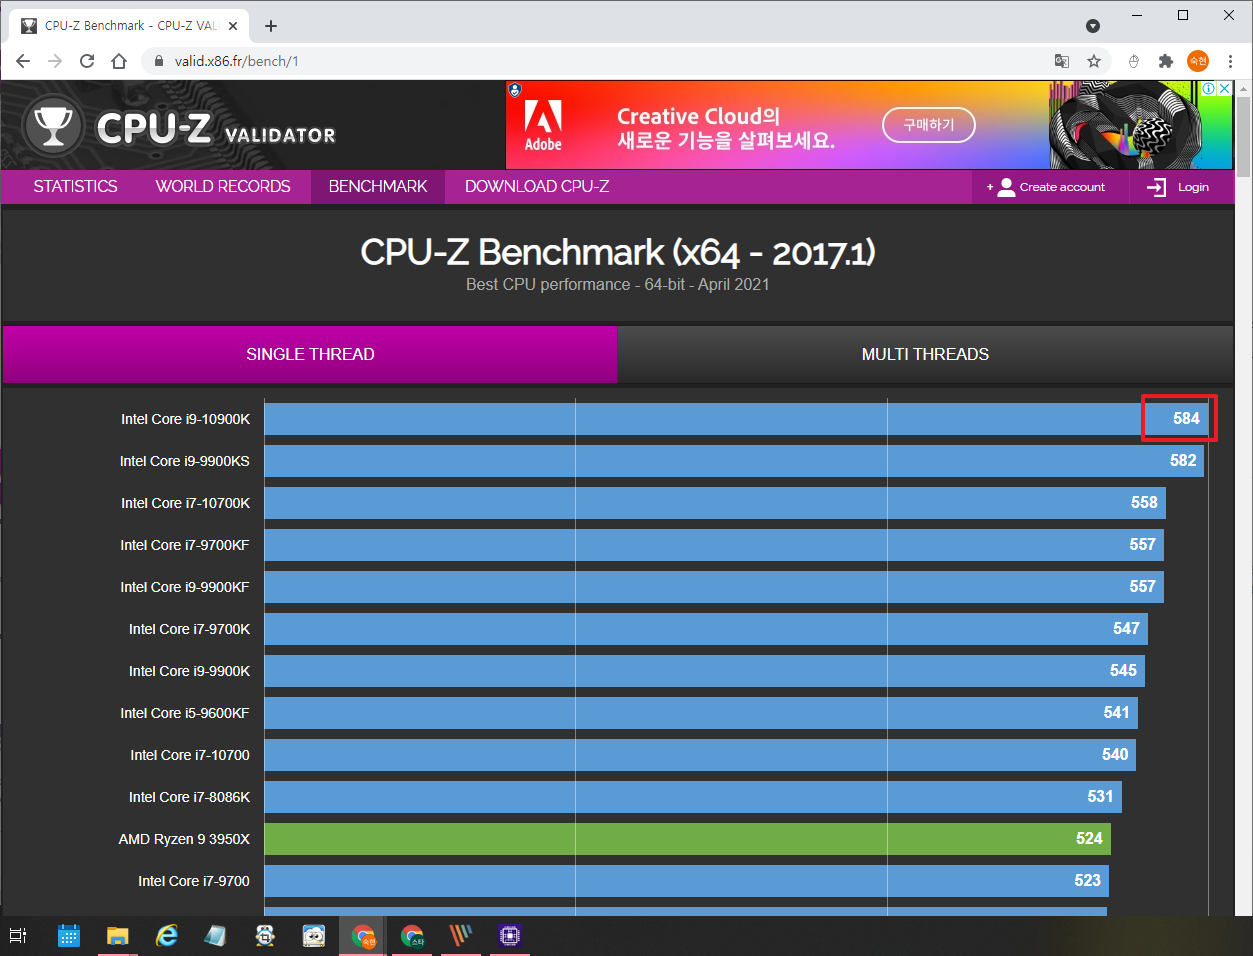Open a new browser tab

click(271, 26)
